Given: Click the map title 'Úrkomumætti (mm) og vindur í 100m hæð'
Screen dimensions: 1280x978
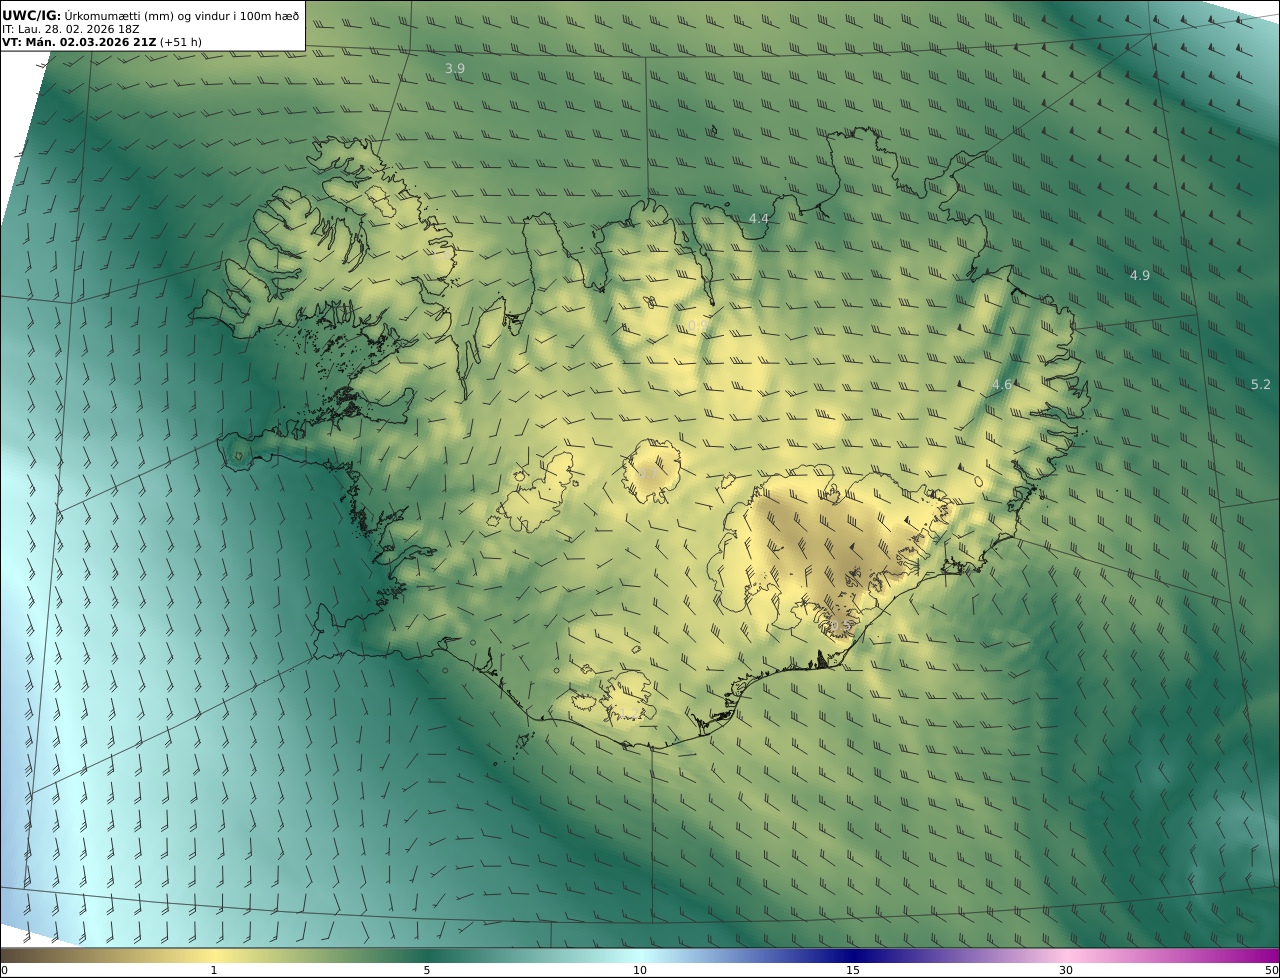Looking at the screenshot, I should click(x=182, y=16).
